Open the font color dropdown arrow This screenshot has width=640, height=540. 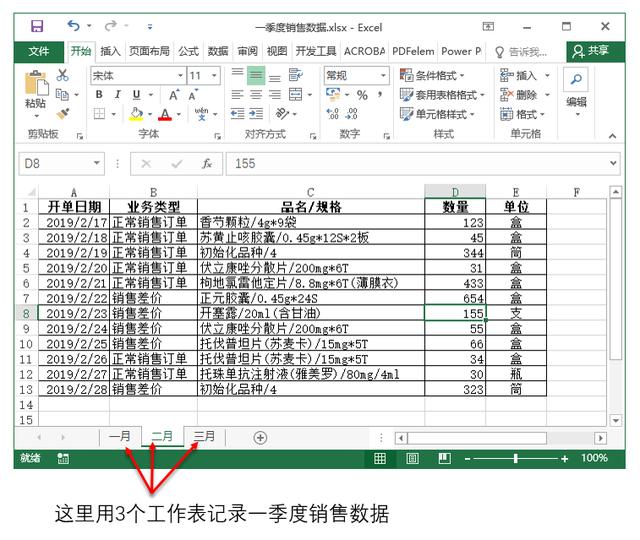[179, 114]
